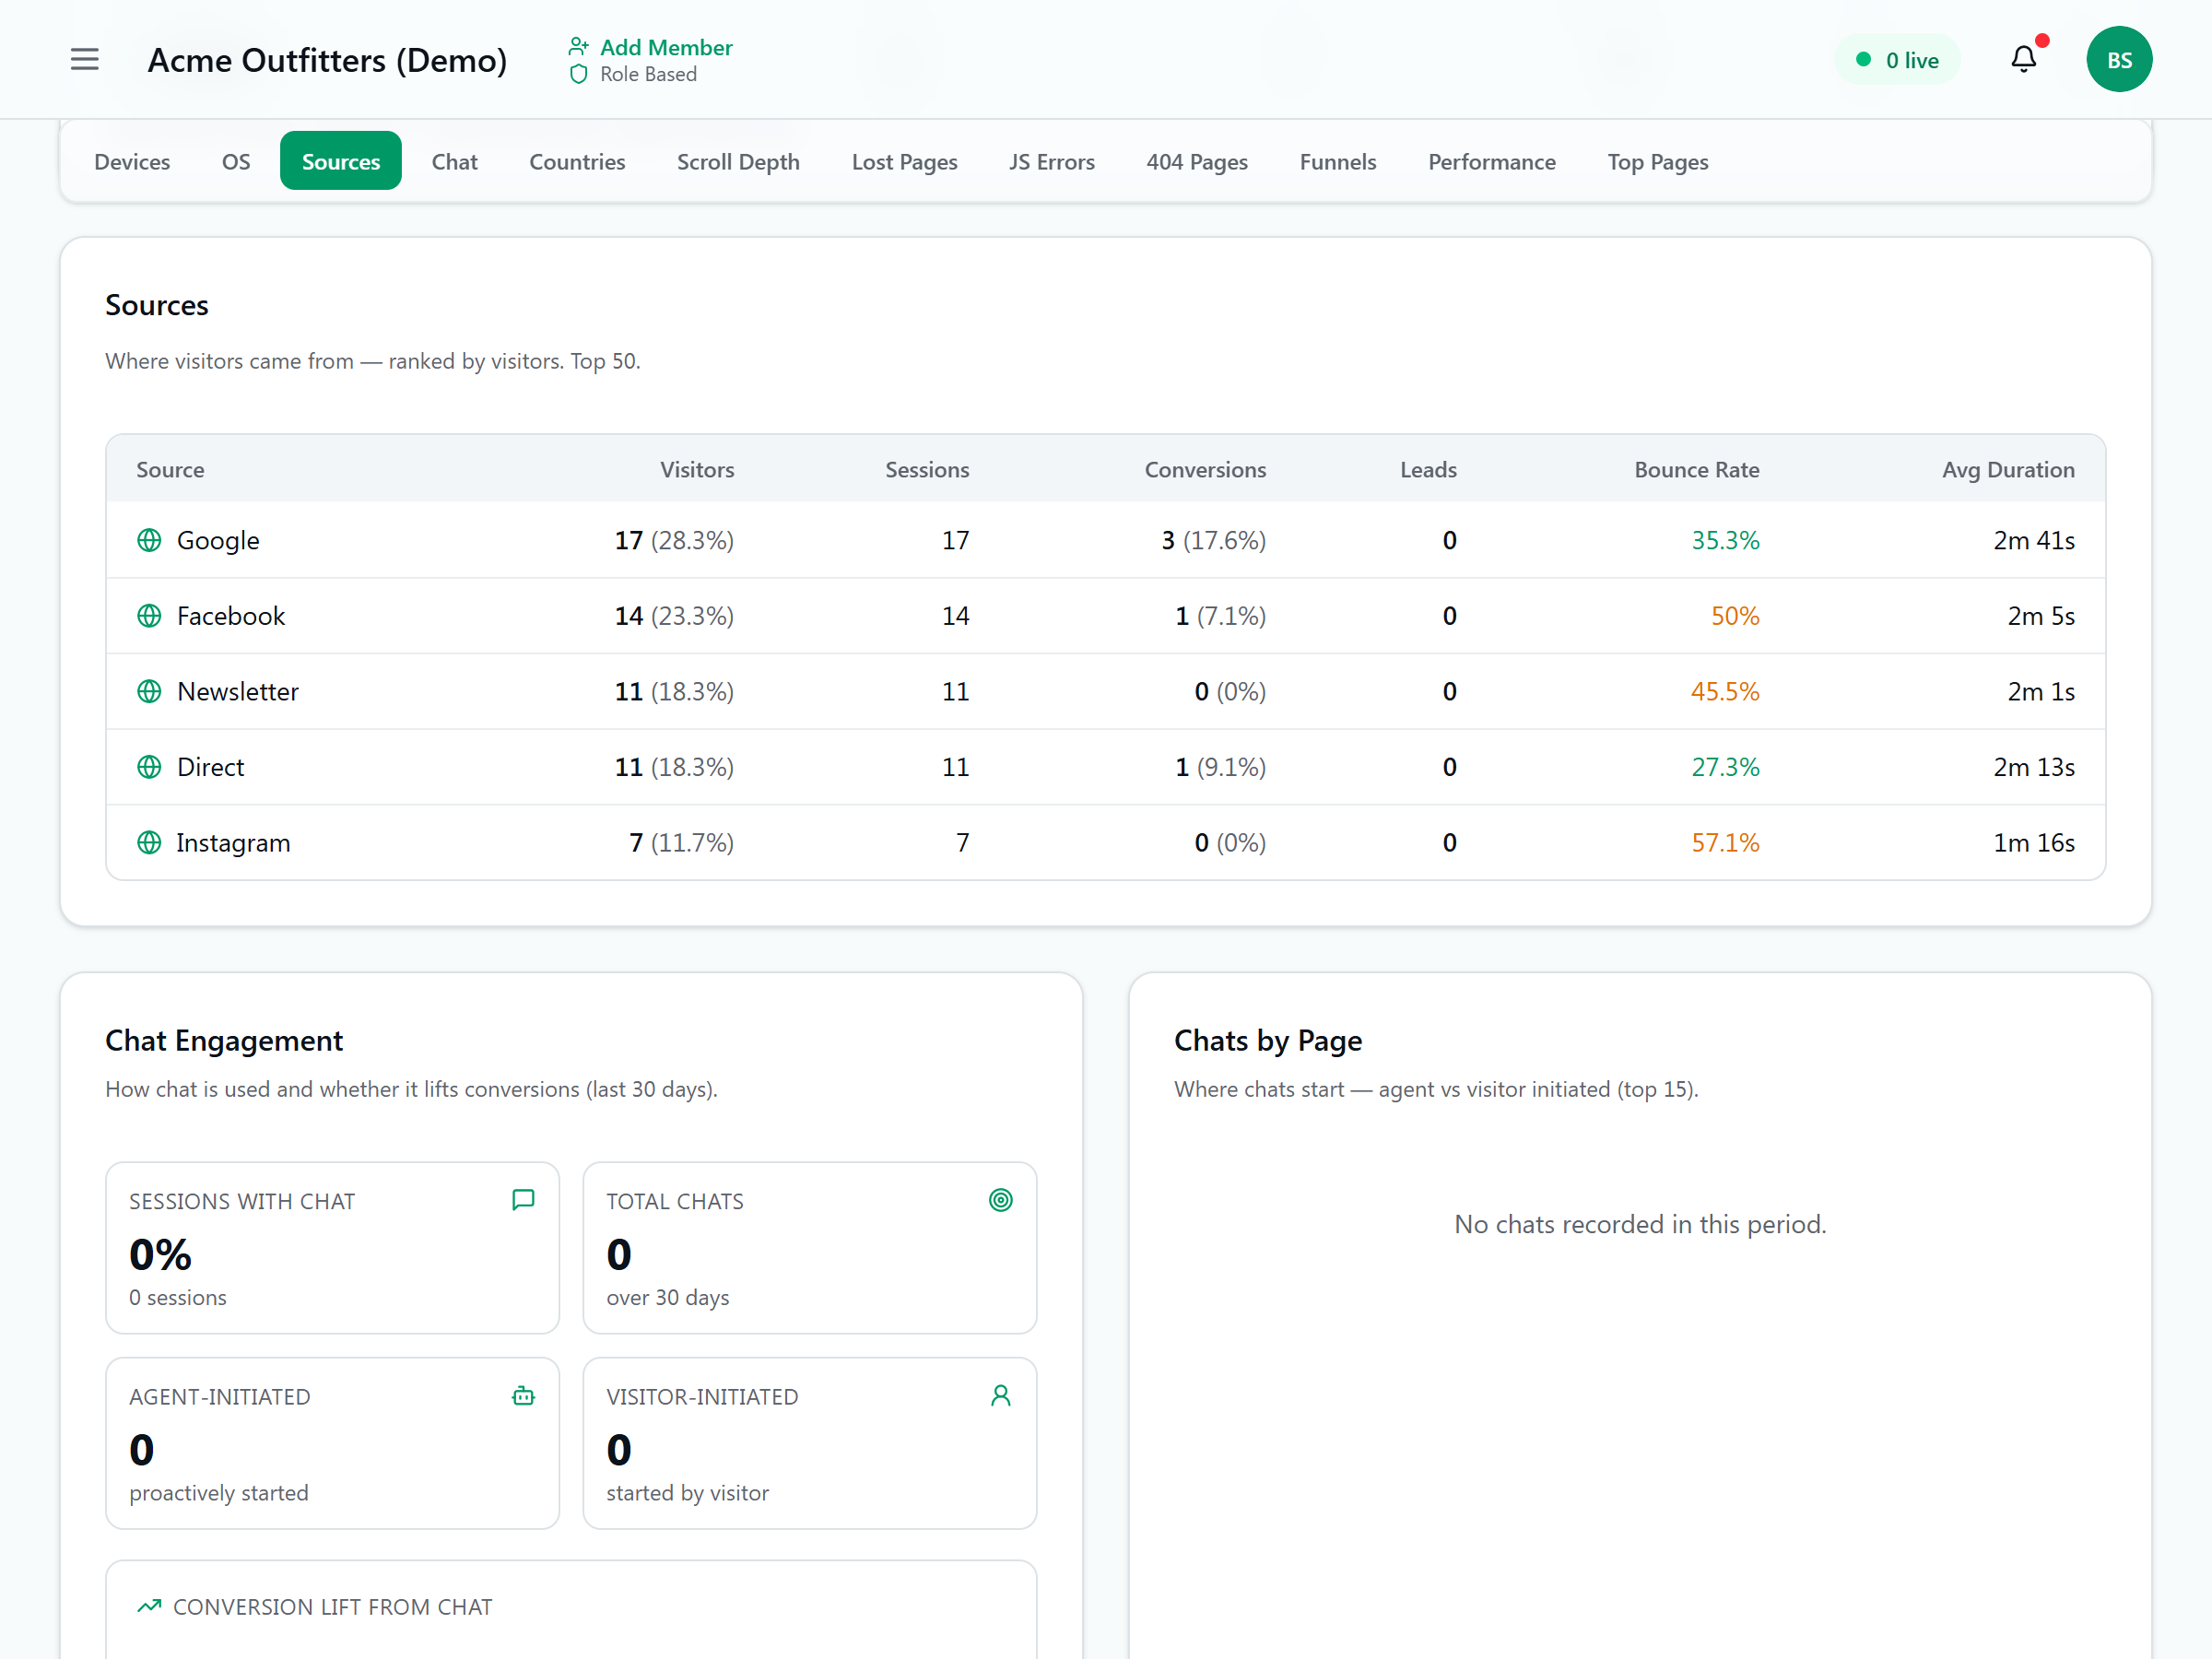
Task: Click the target icon in Total Chats card
Action: pos(1000,1200)
